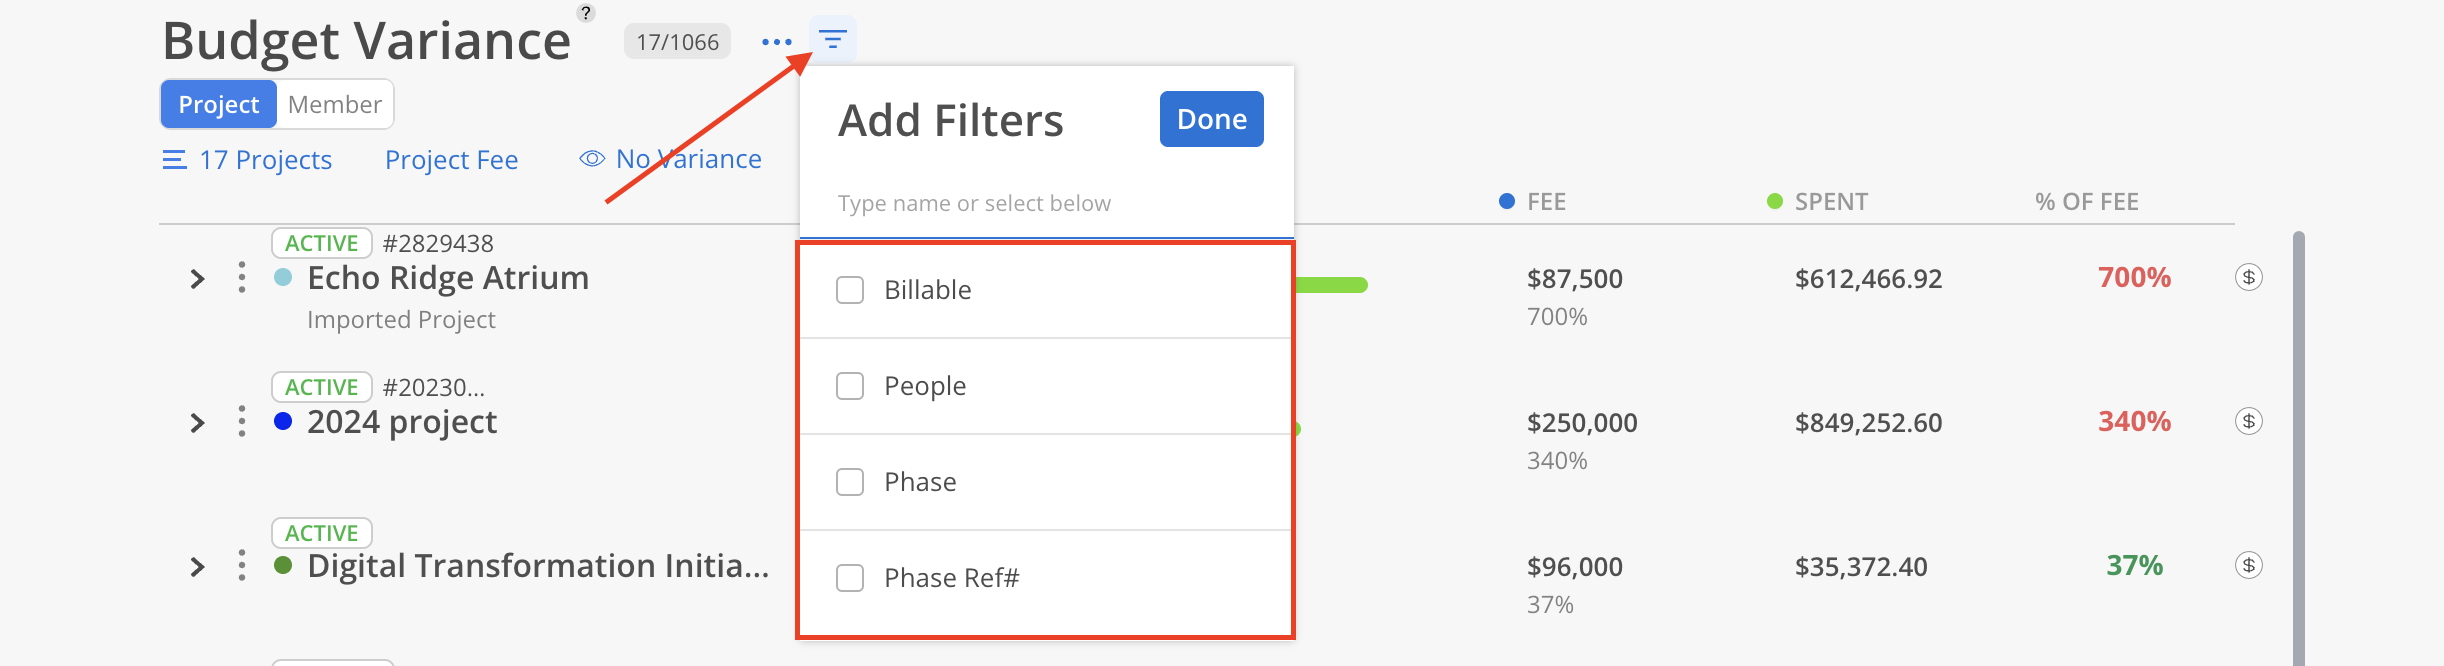This screenshot has width=2444, height=666.
Task: Toggle the No Variance eye link
Action: 671,159
